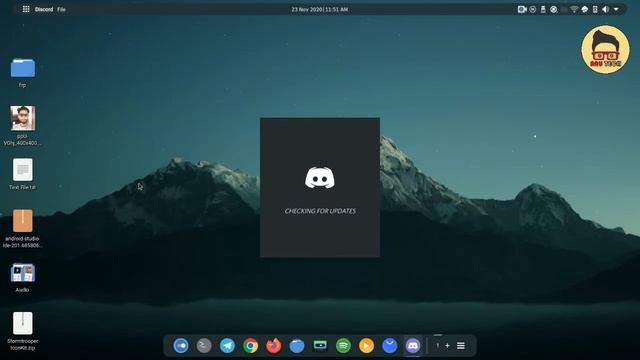Screen dimensions: 640x360
Task: Open the Activities app grid icon
Action: 26,9
